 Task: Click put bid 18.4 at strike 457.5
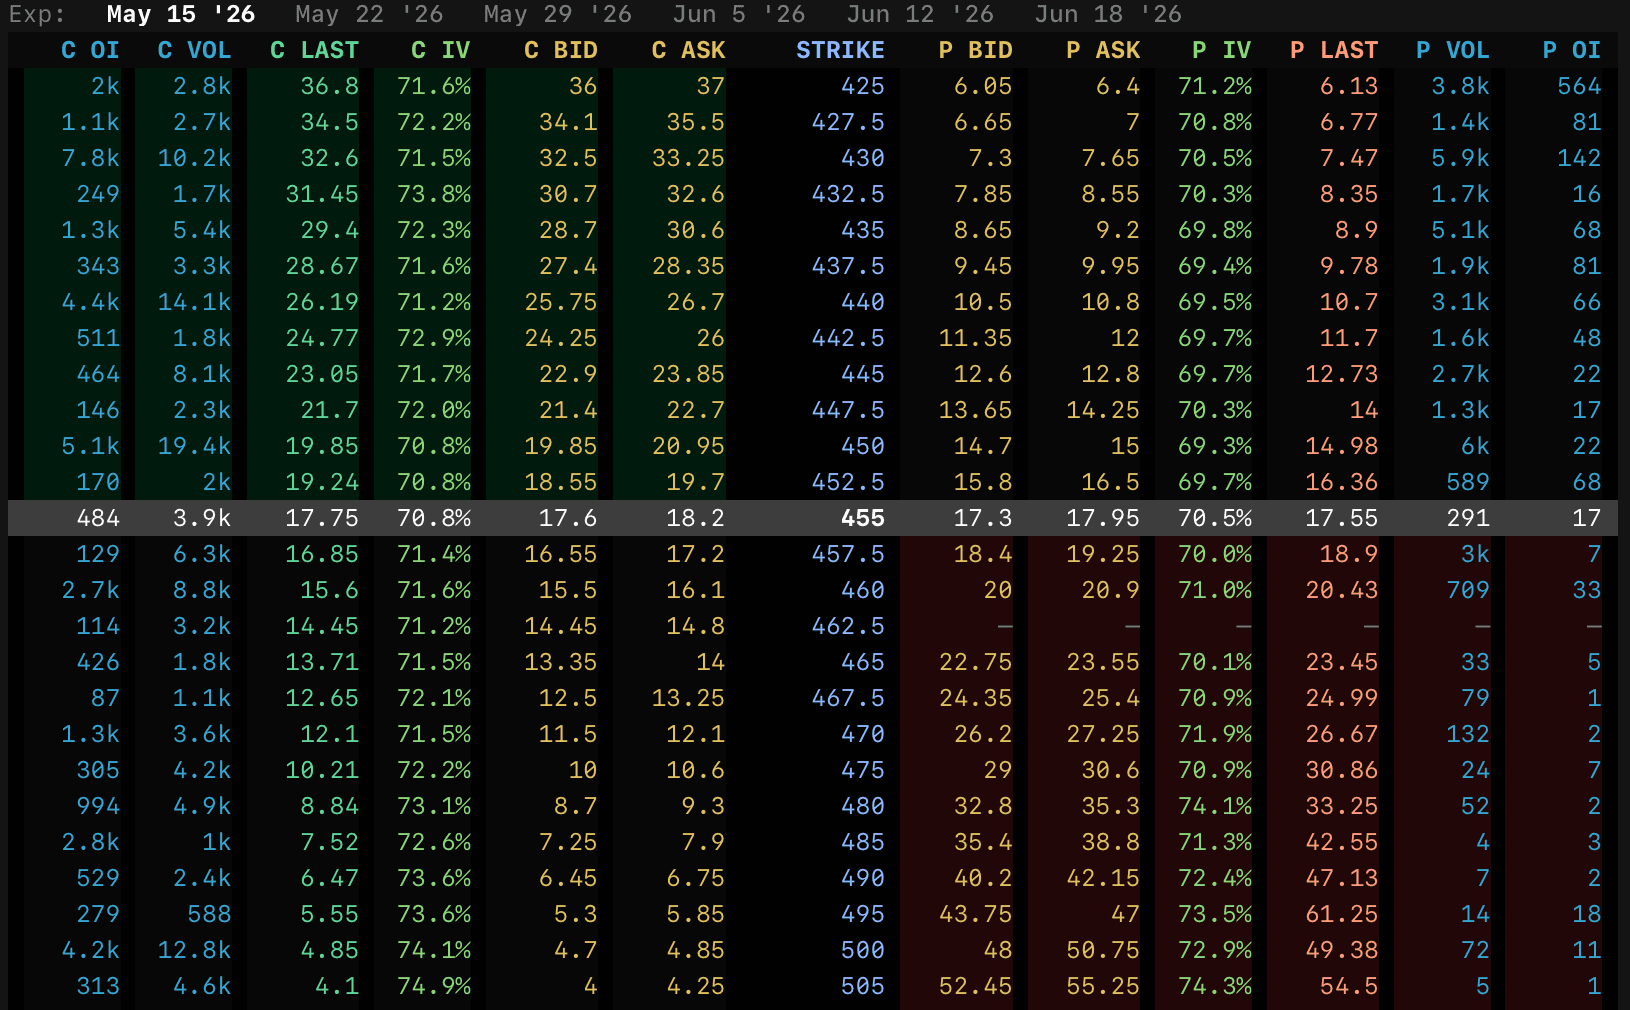click(982, 554)
